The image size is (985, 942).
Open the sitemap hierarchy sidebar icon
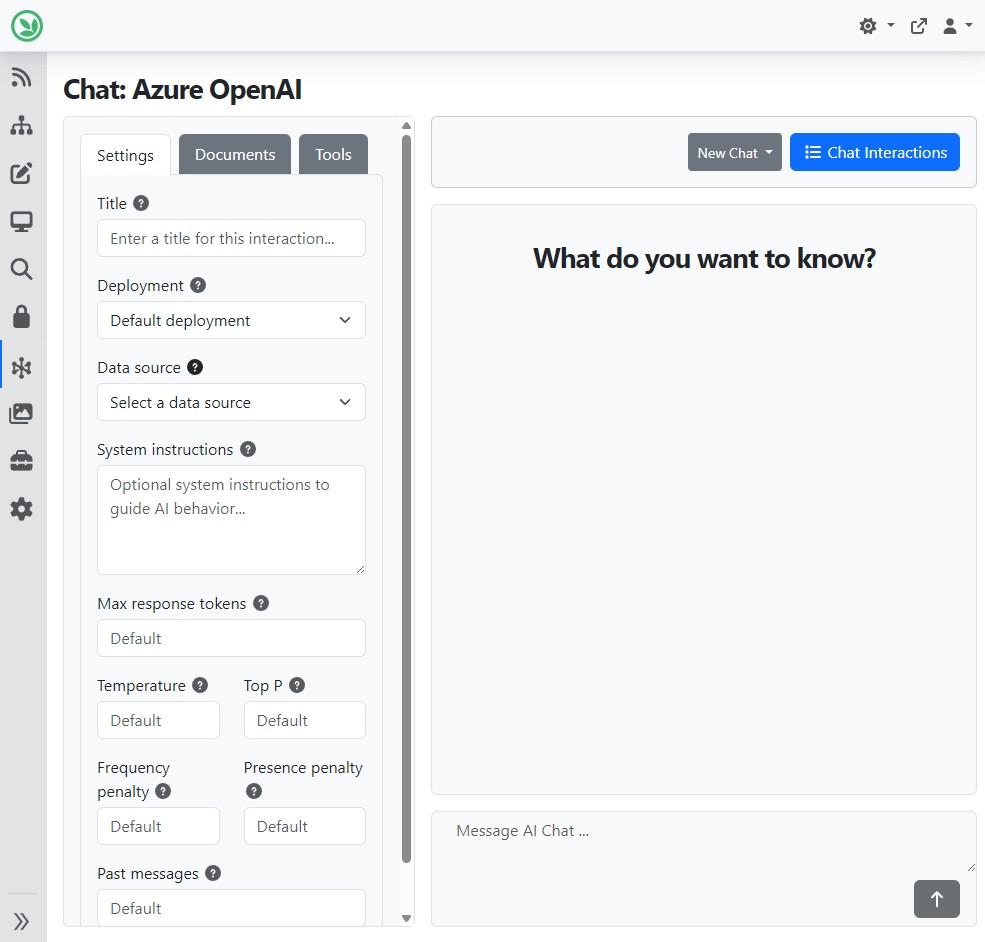pos(21,126)
